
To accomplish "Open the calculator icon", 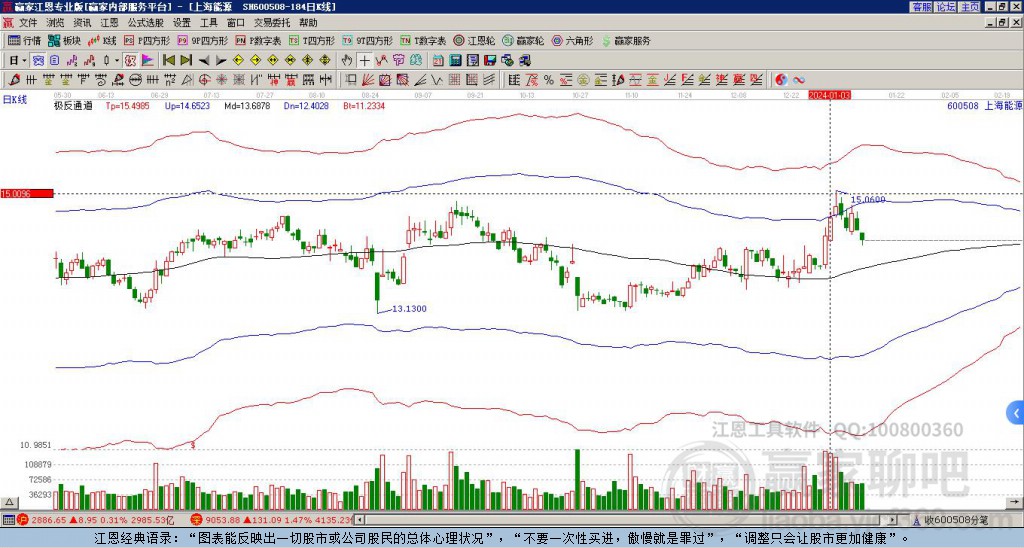I will pyautogui.click(x=456, y=61).
